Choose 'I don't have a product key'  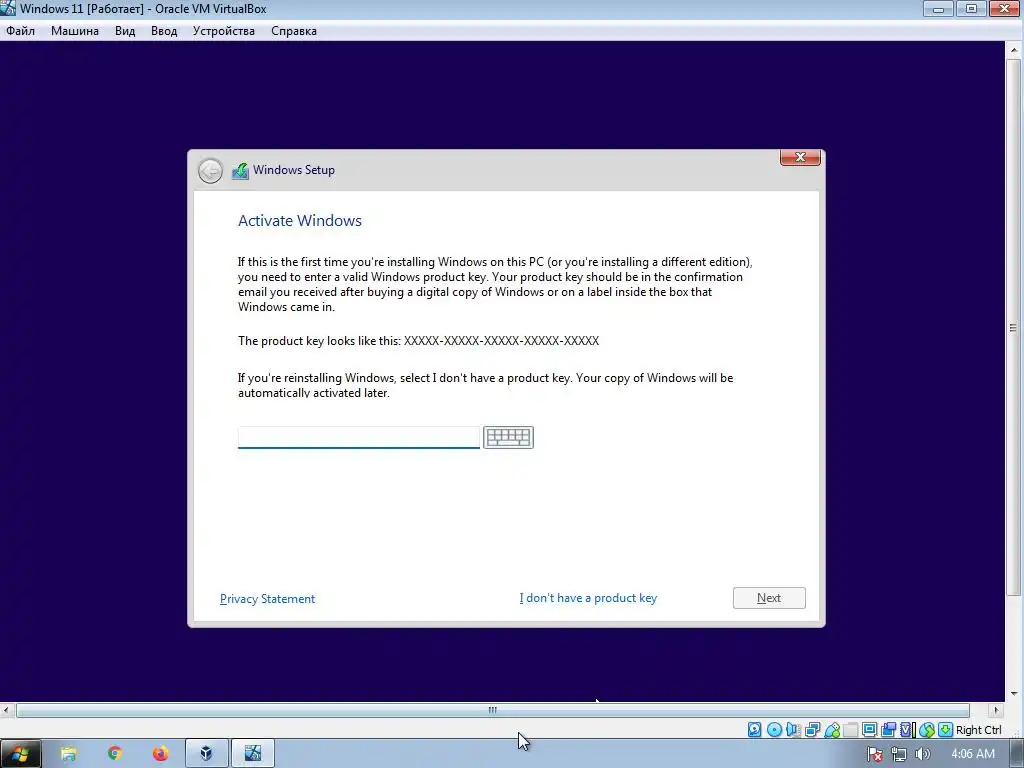click(588, 598)
